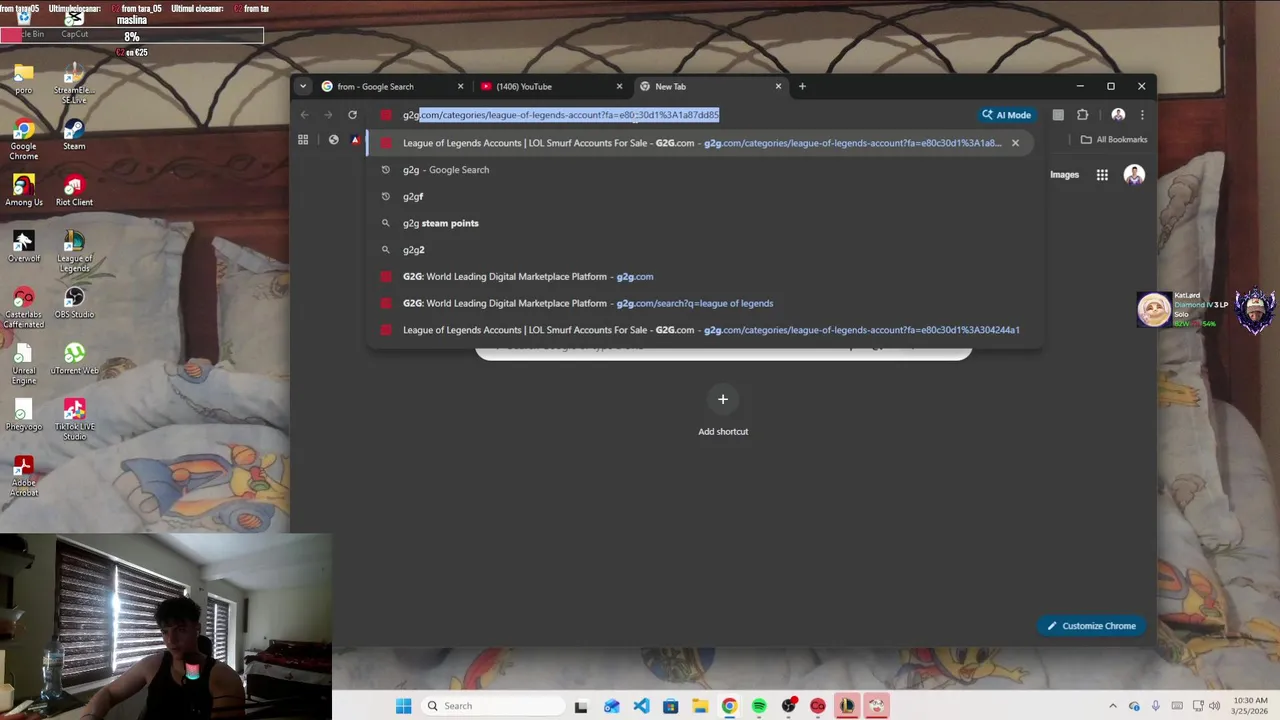Open League of Legends desktop shortcut
The height and width of the screenshot is (720, 1280).
[x=74, y=252]
